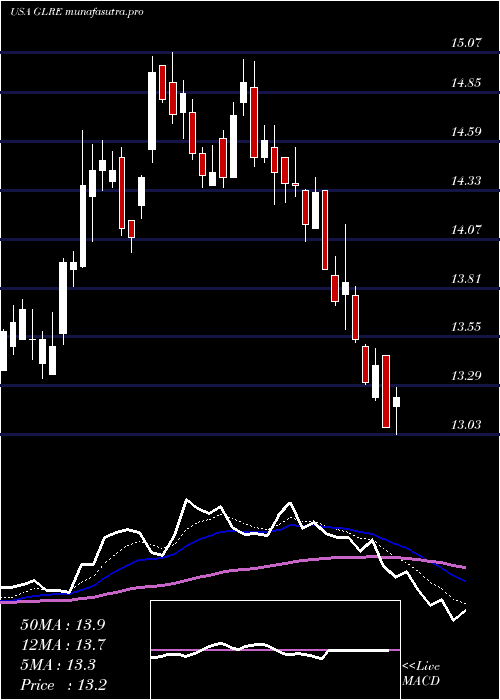Click the last white candlestick near 13.2
Image resolution: width=500 pixels, height=700 pixels.
point(396,411)
